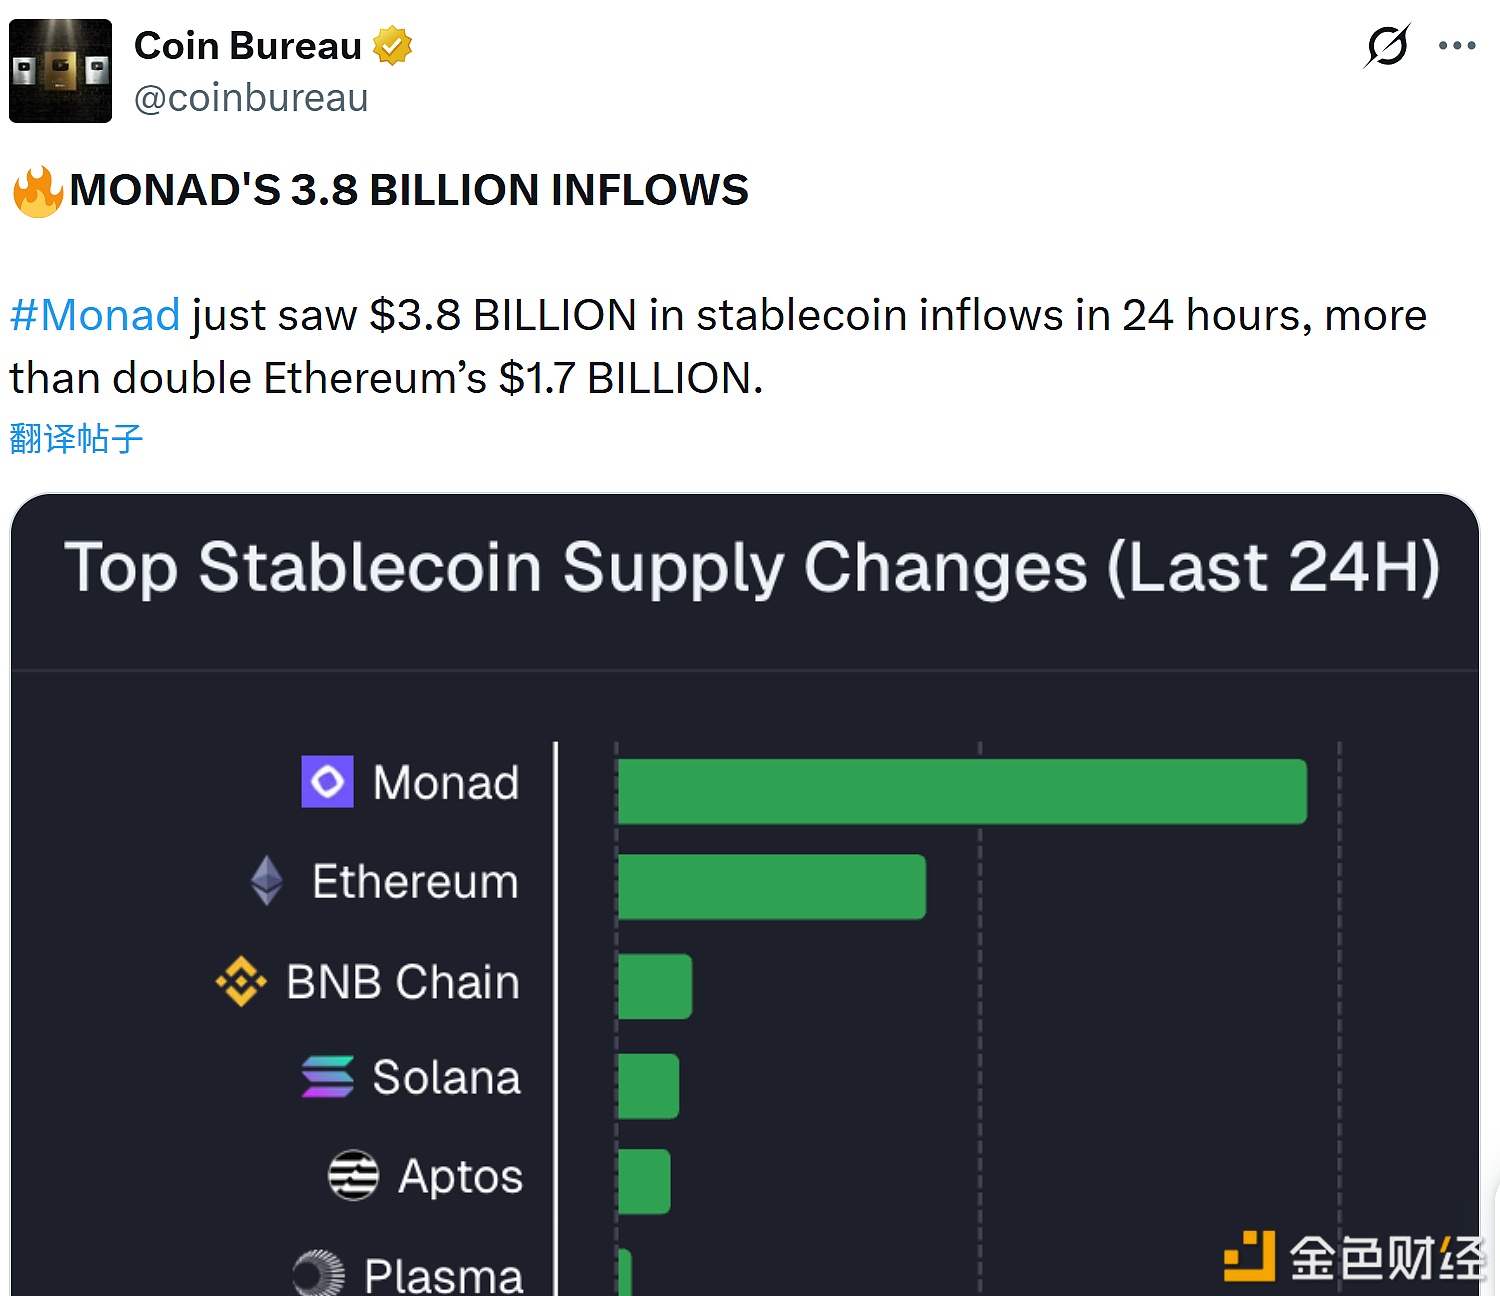Click the fire emoji in headline
This screenshot has width=1500, height=1296.
pos(38,191)
